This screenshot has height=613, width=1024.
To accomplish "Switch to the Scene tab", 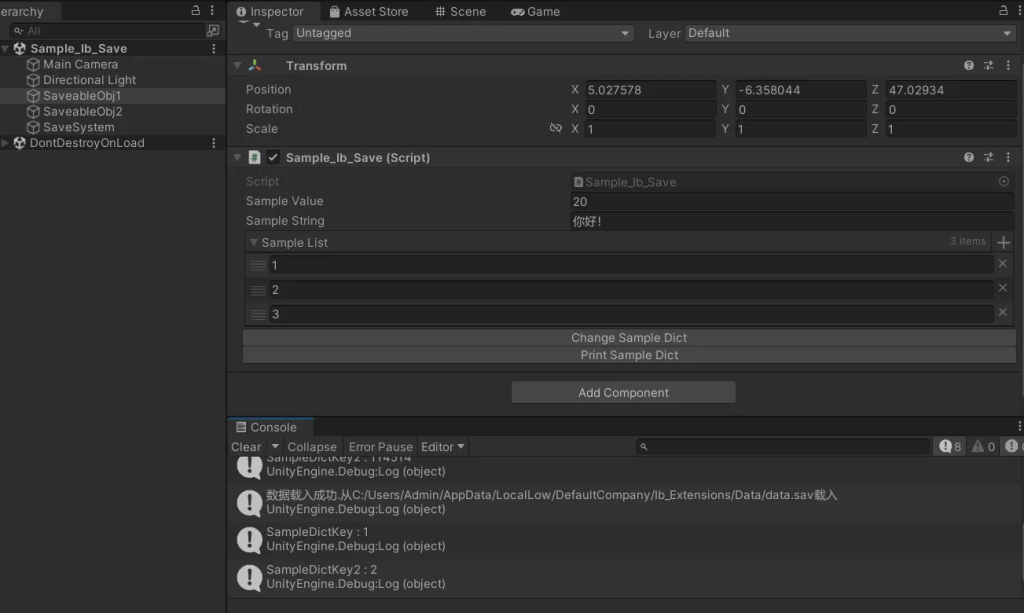I will [460, 11].
